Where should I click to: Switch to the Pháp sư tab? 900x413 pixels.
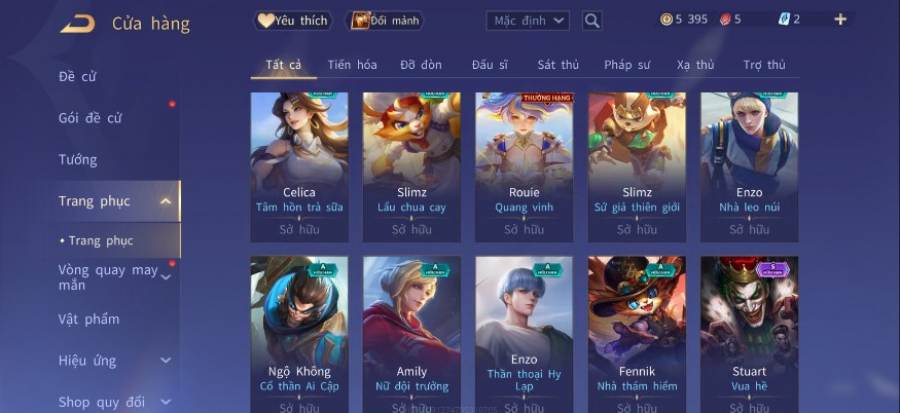coord(627,65)
